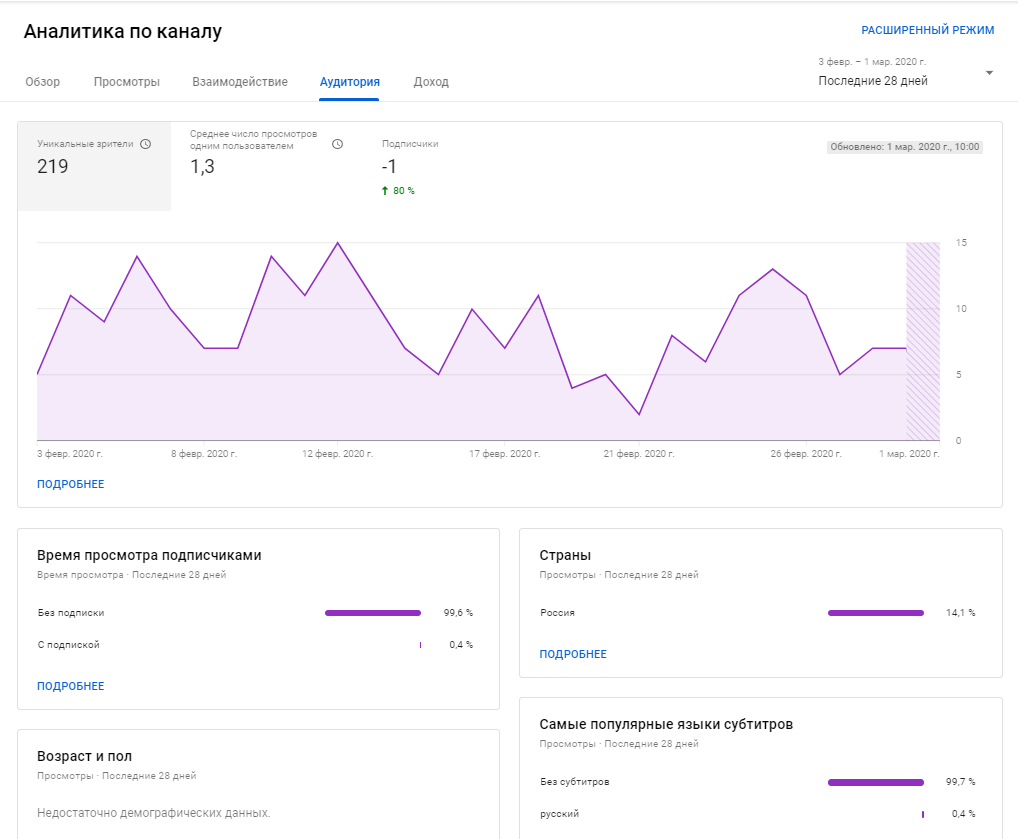This screenshot has height=839, width=1018.
Task: Switch to the Обзор tab
Action: point(42,82)
